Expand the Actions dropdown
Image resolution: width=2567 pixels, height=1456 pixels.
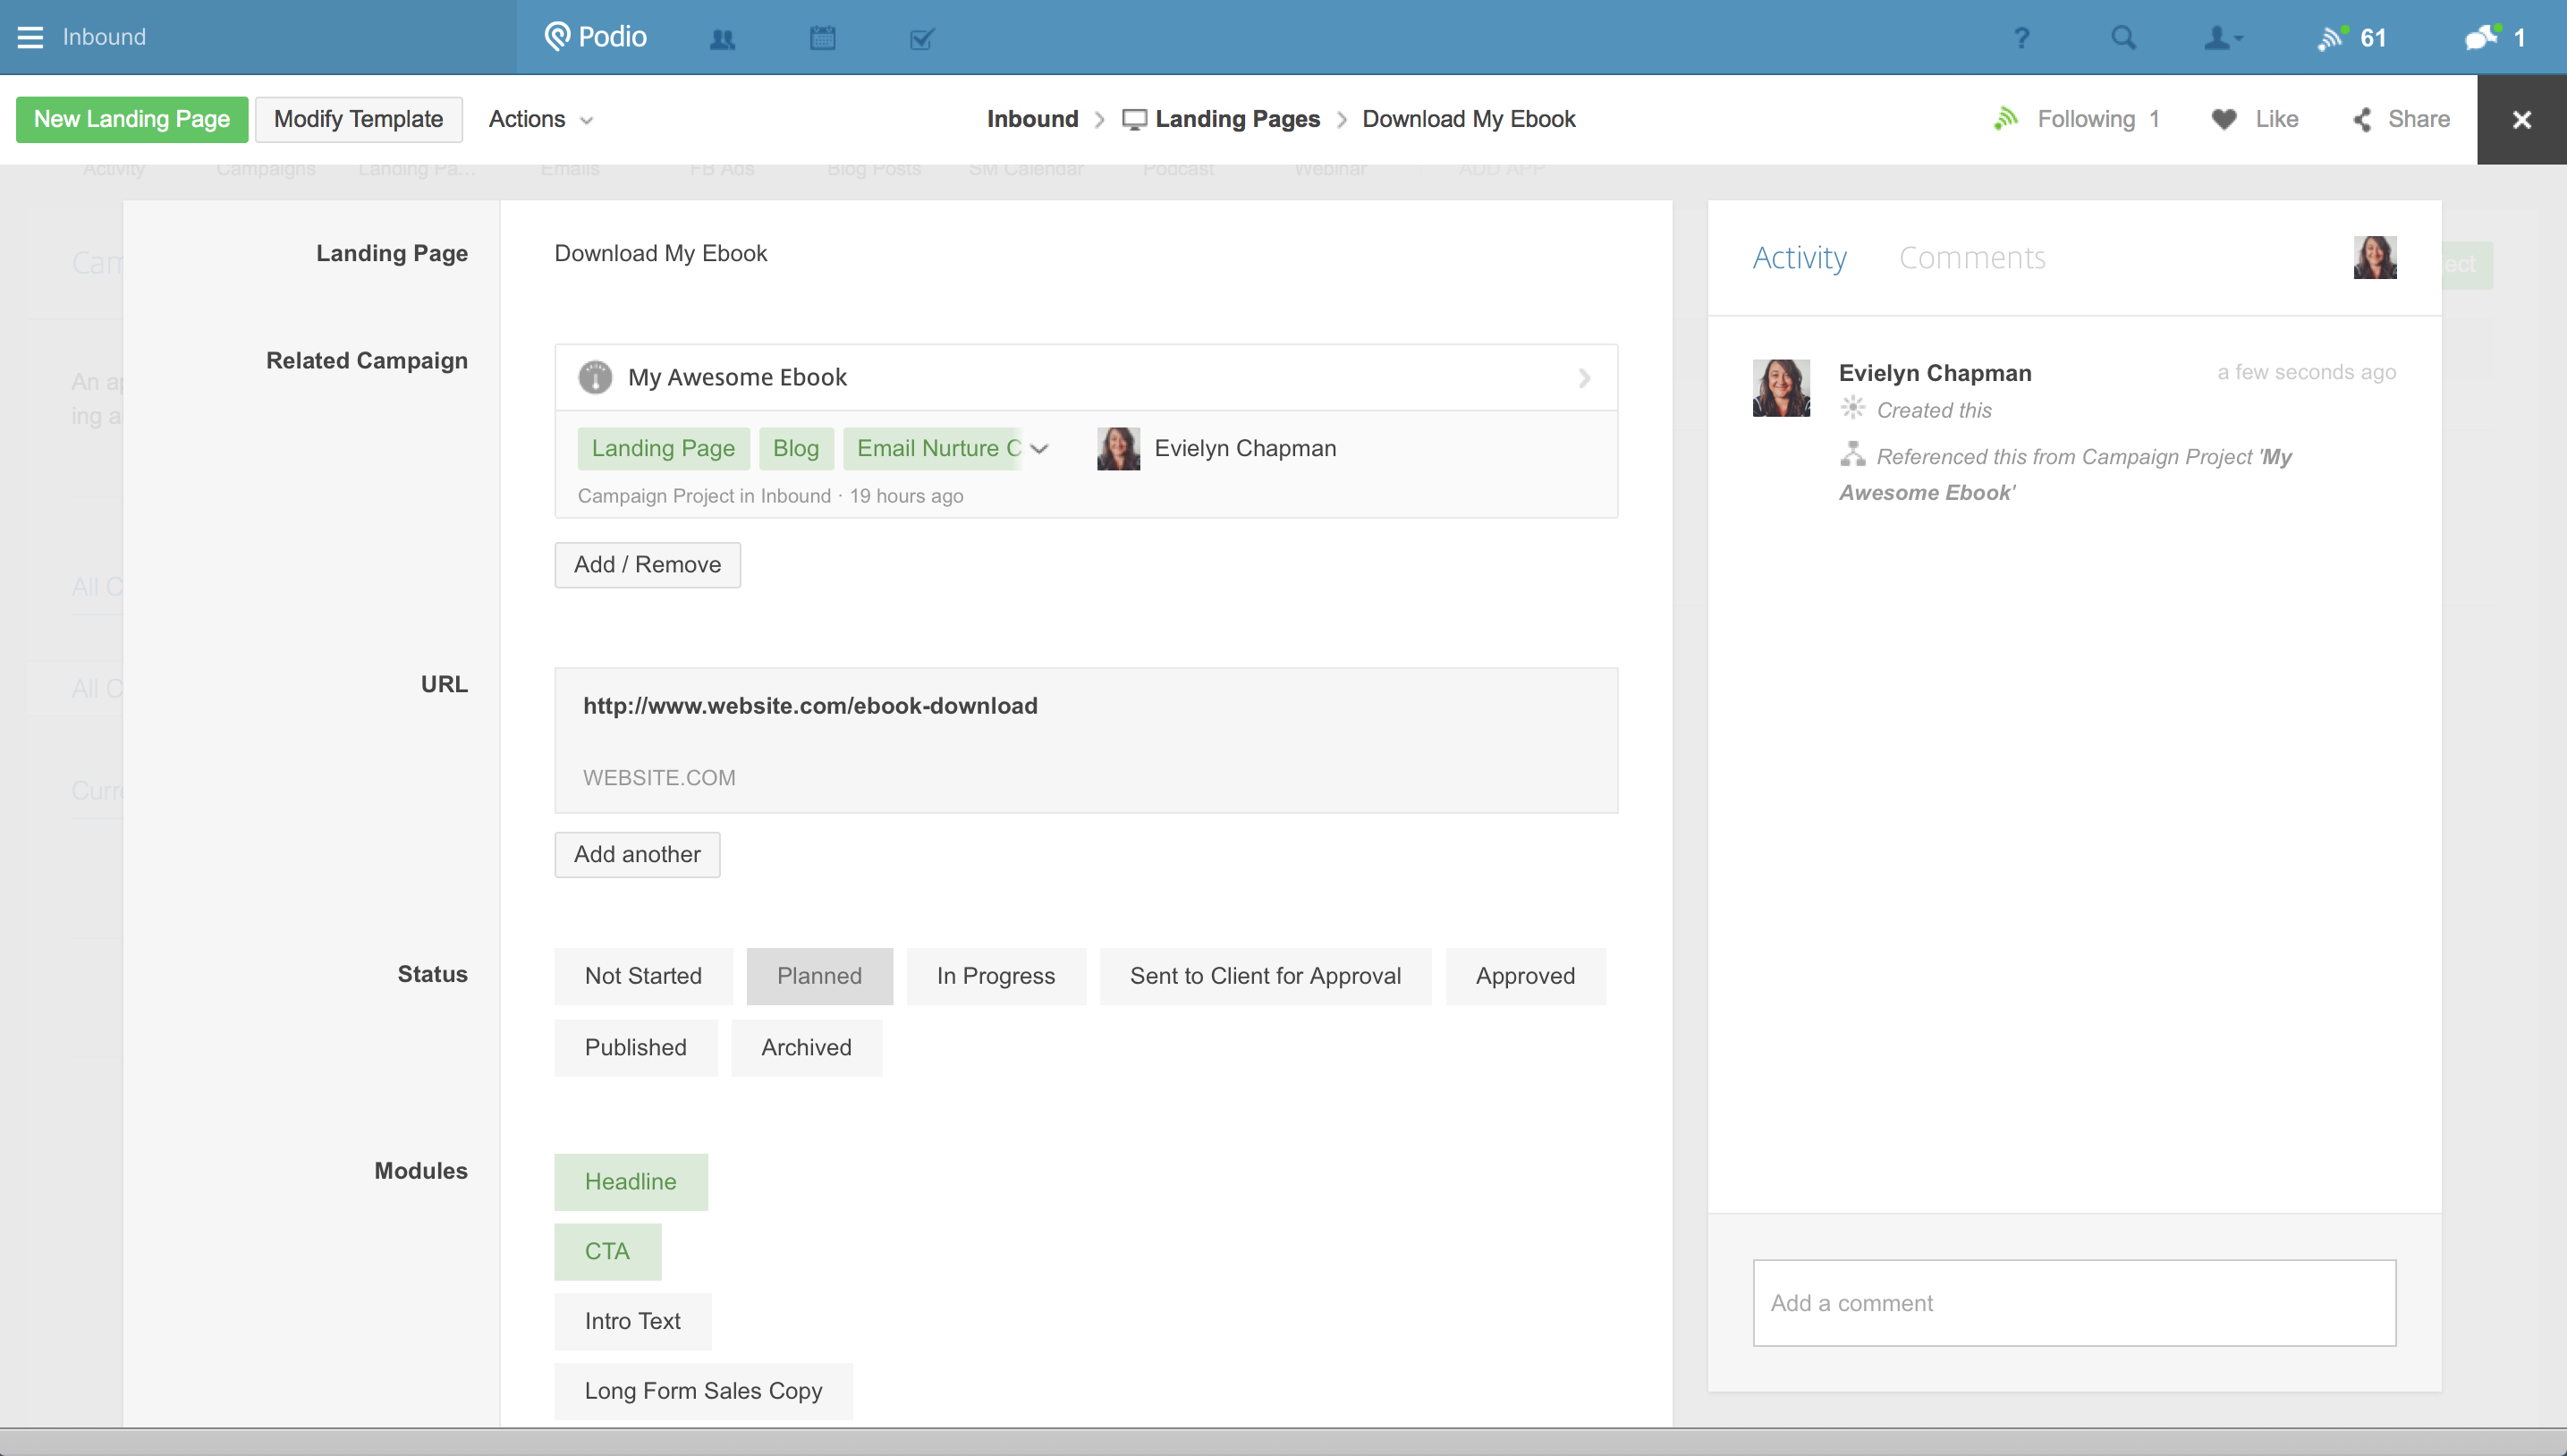point(540,119)
